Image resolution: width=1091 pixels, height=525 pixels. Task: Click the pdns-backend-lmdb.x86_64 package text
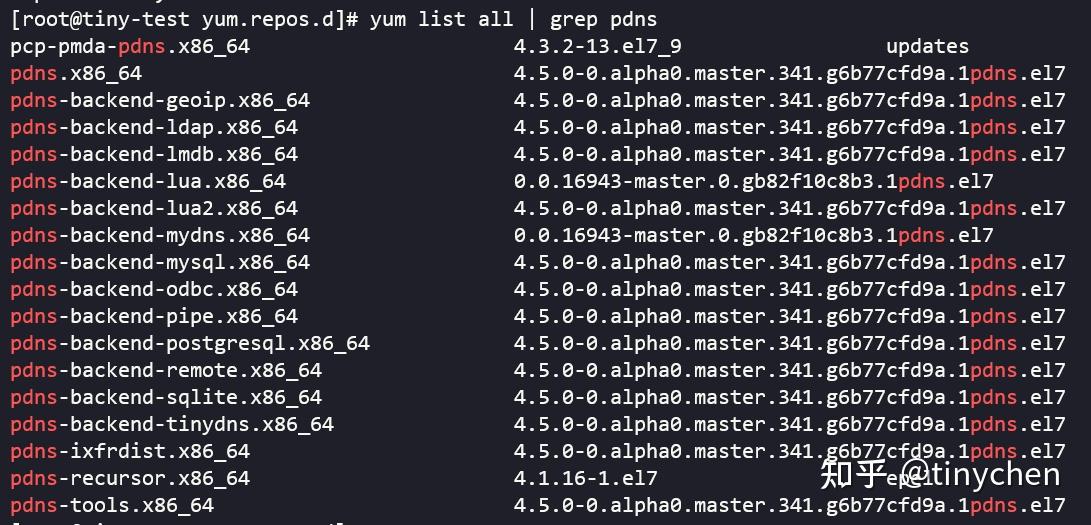coord(154,155)
